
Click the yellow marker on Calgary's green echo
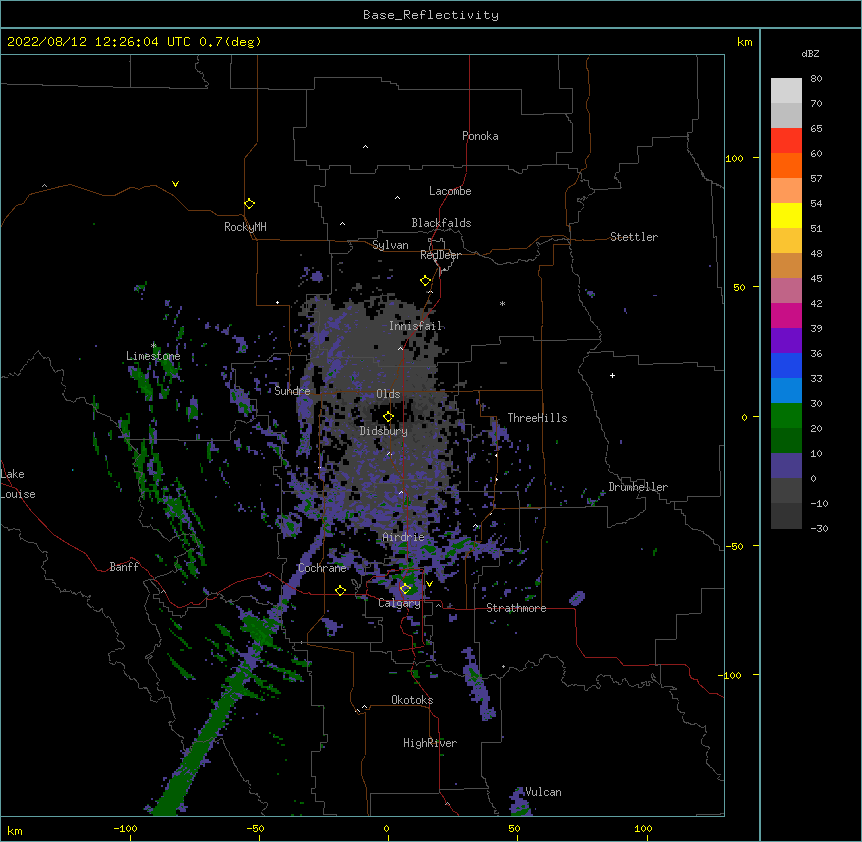click(x=405, y=589)
